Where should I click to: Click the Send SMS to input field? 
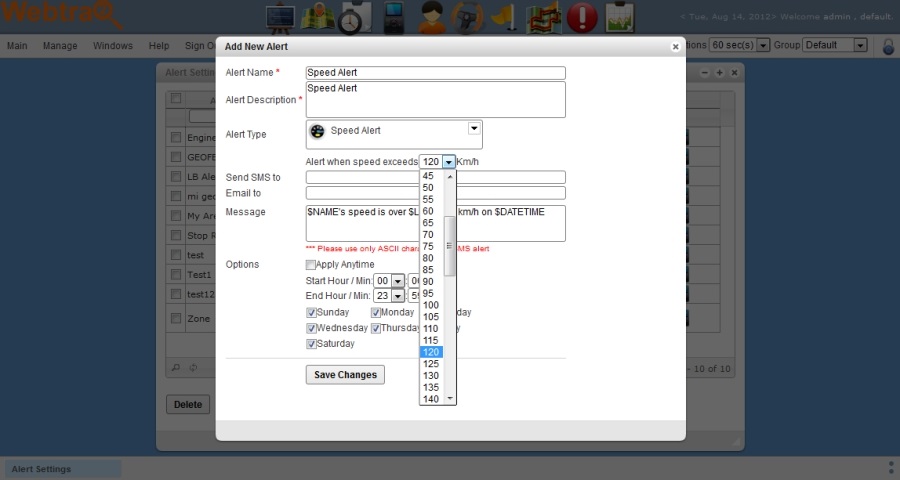click(435, 178)
